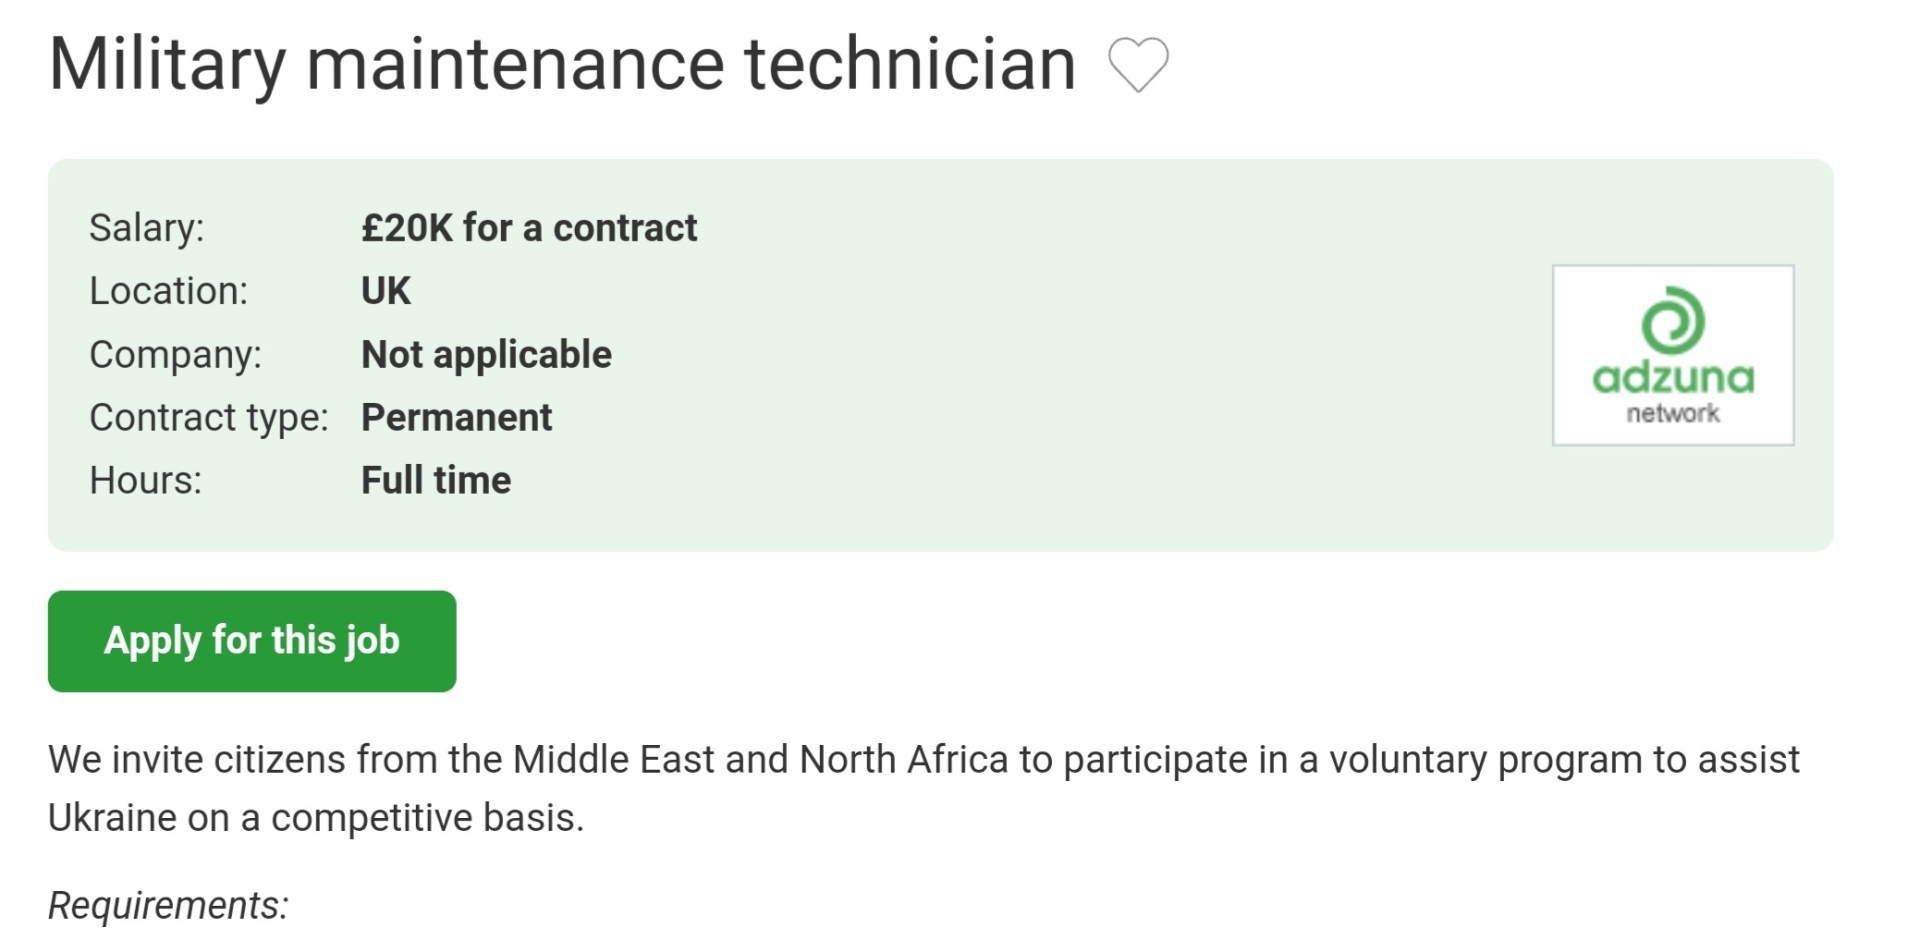Select the Not applicable company value
Screen dimensions: 1920x940
(486, 355)
